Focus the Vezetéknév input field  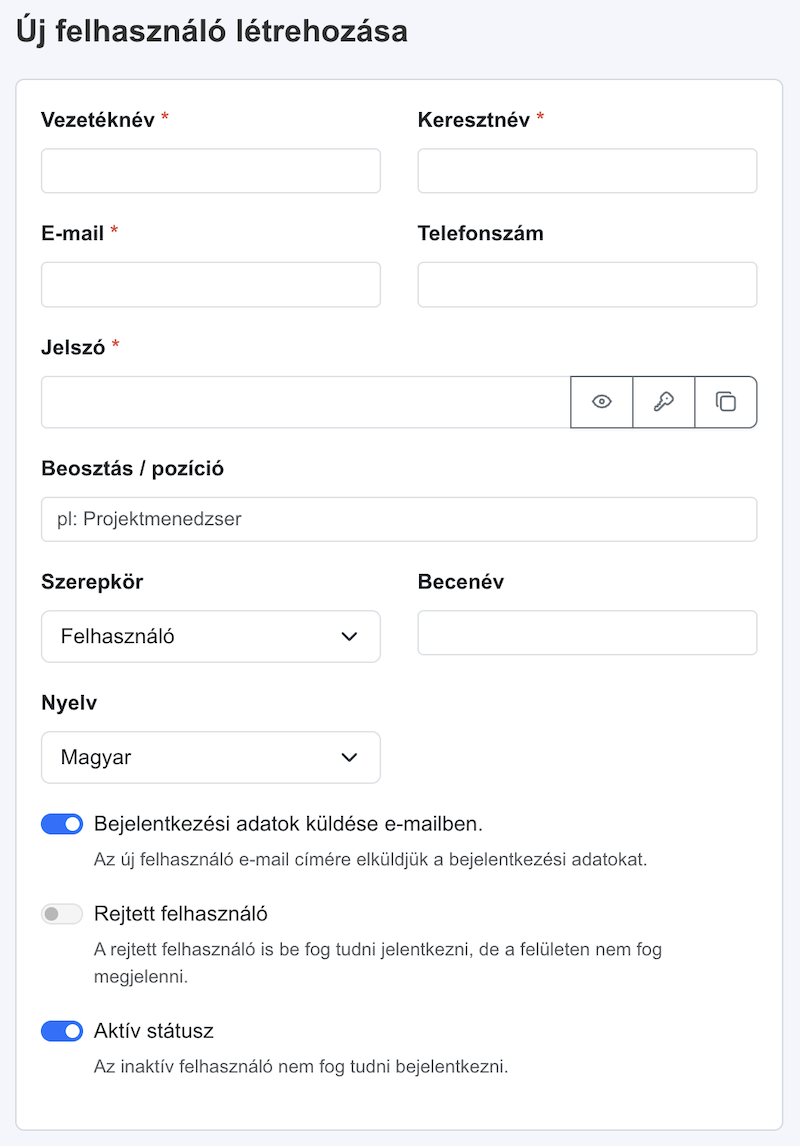210,171
